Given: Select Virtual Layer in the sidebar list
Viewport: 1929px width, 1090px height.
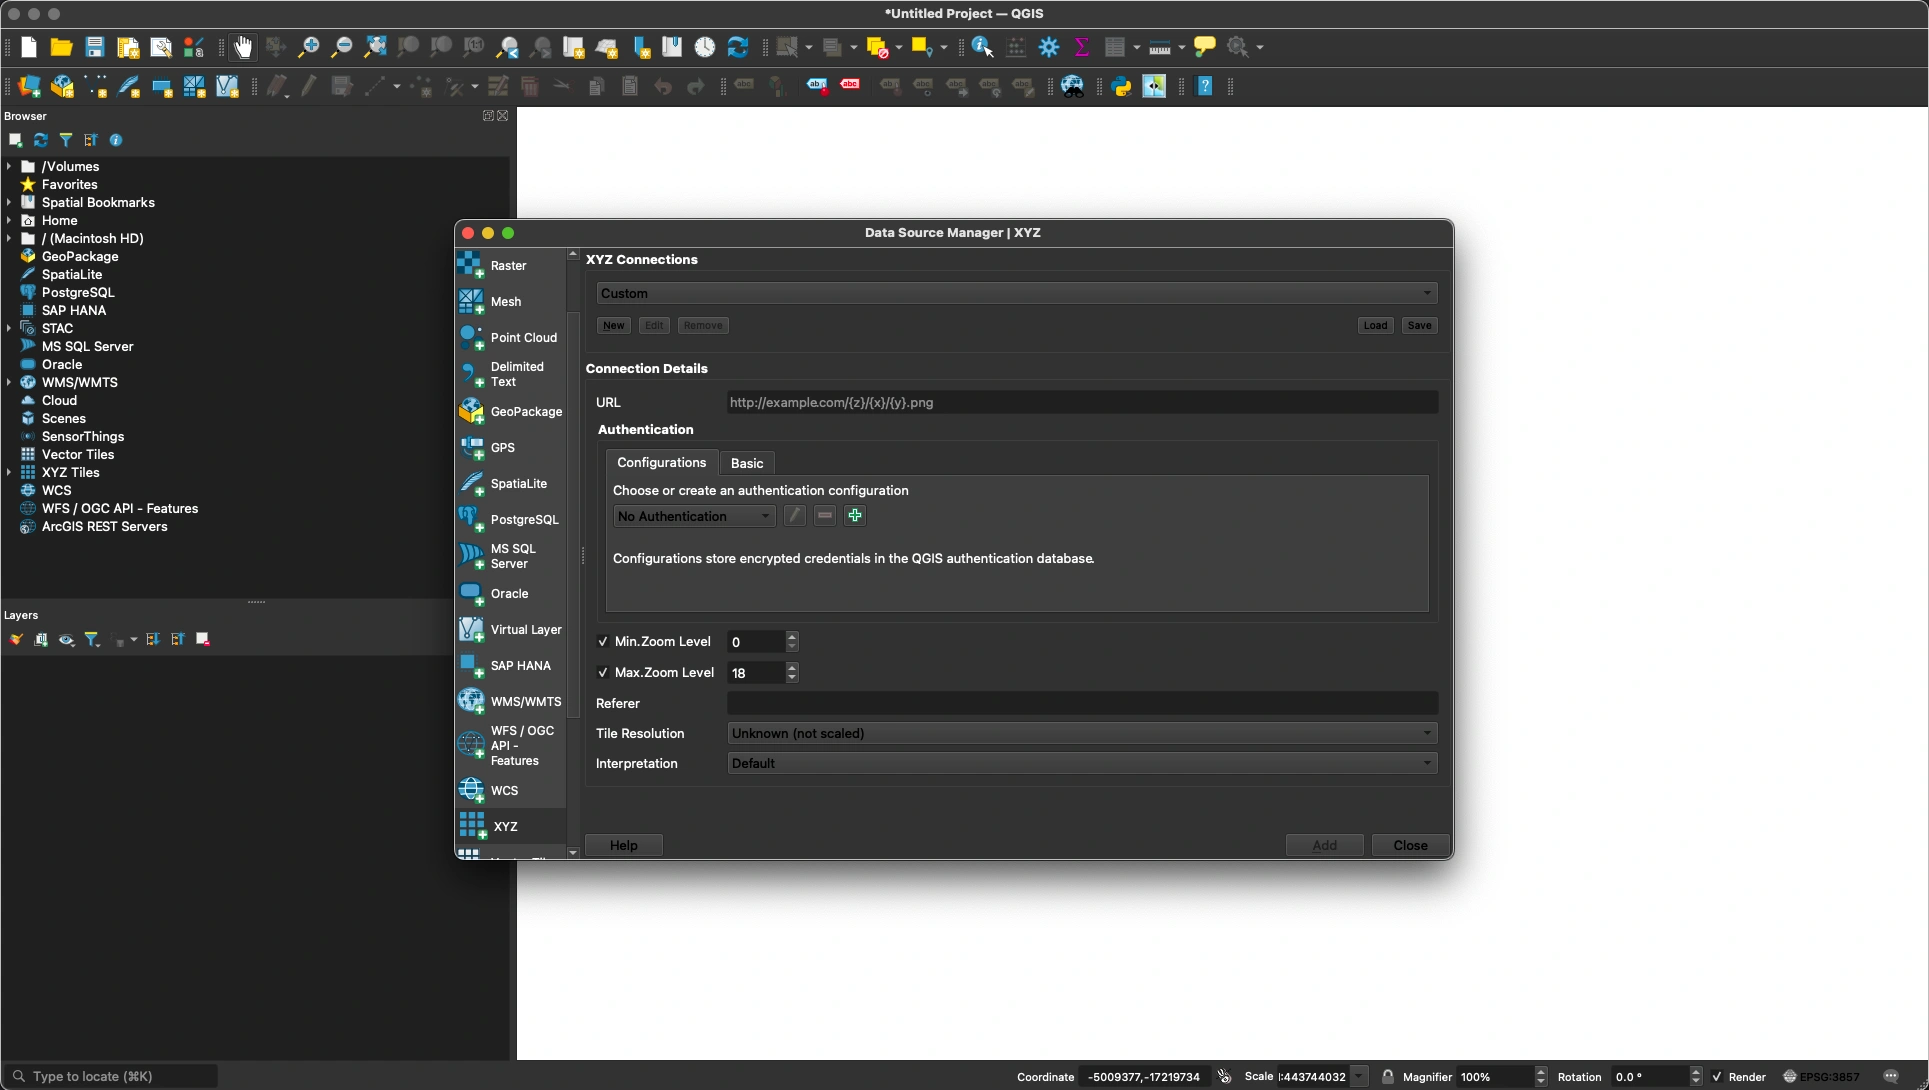Looking at the screenshot, I should 510,630.
